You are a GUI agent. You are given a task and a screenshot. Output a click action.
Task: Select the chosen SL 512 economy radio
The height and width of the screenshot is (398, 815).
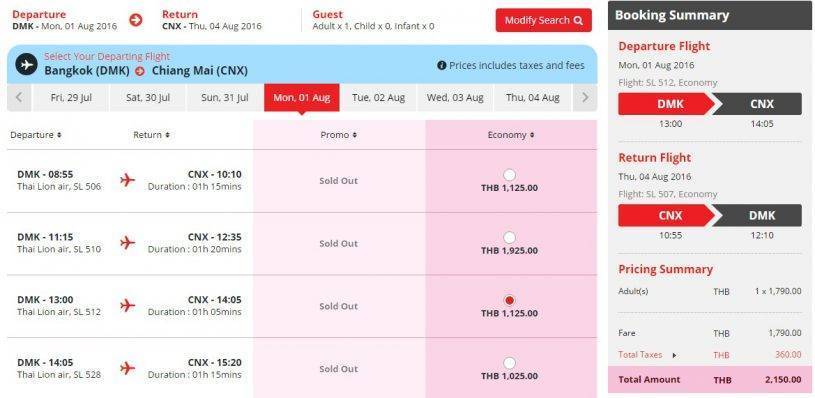point(509,300)
